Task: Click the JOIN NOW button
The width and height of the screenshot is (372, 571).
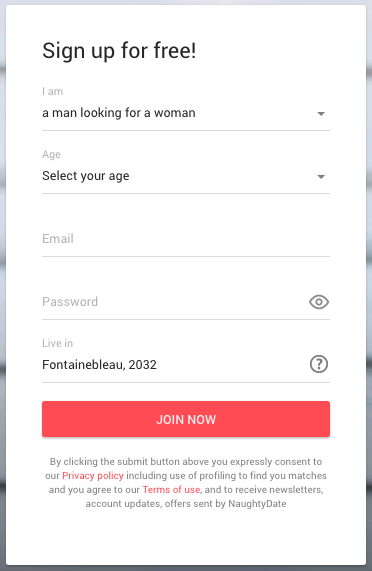Action: point(186,419)
